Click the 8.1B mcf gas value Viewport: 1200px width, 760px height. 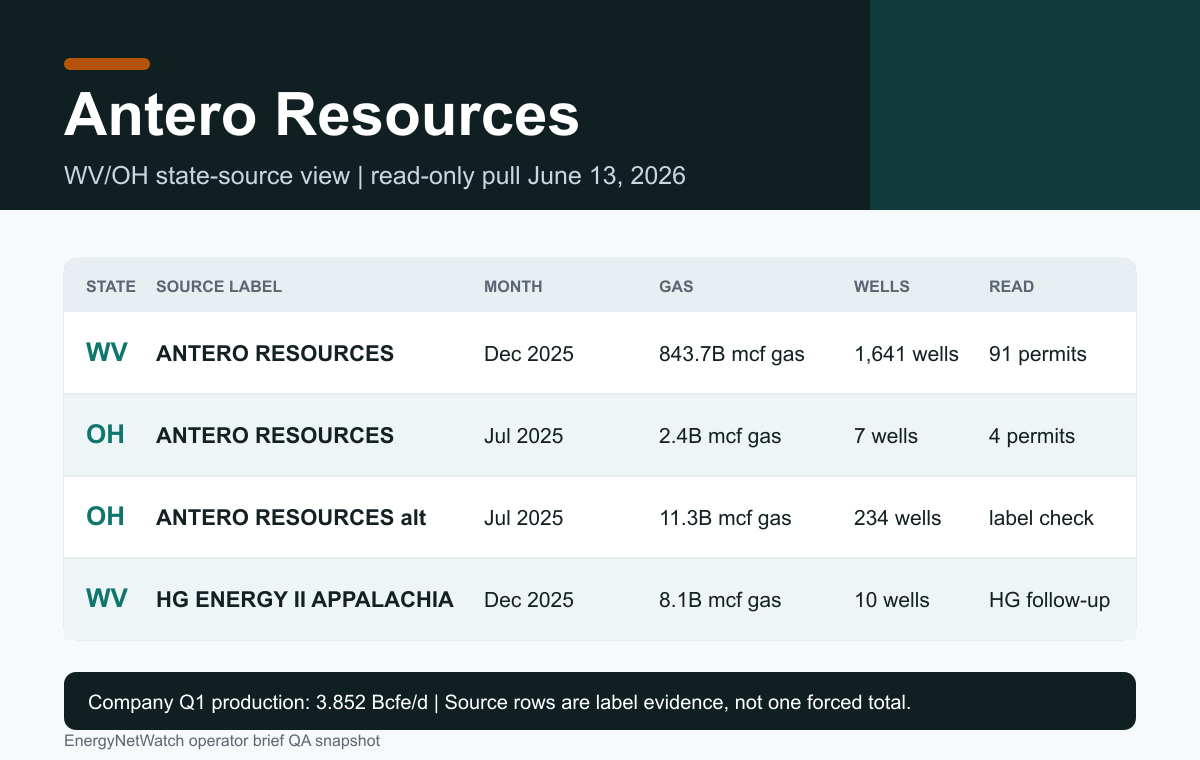point(720,600)
